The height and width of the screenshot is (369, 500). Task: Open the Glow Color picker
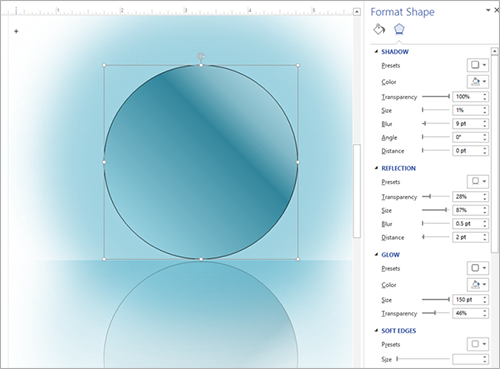point(478,284)
